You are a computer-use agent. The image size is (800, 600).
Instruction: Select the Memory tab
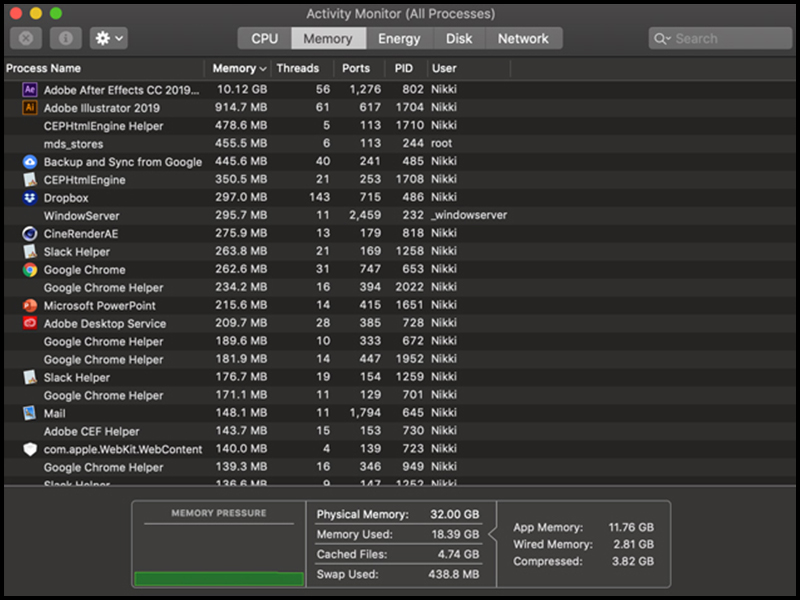[328, 39]
